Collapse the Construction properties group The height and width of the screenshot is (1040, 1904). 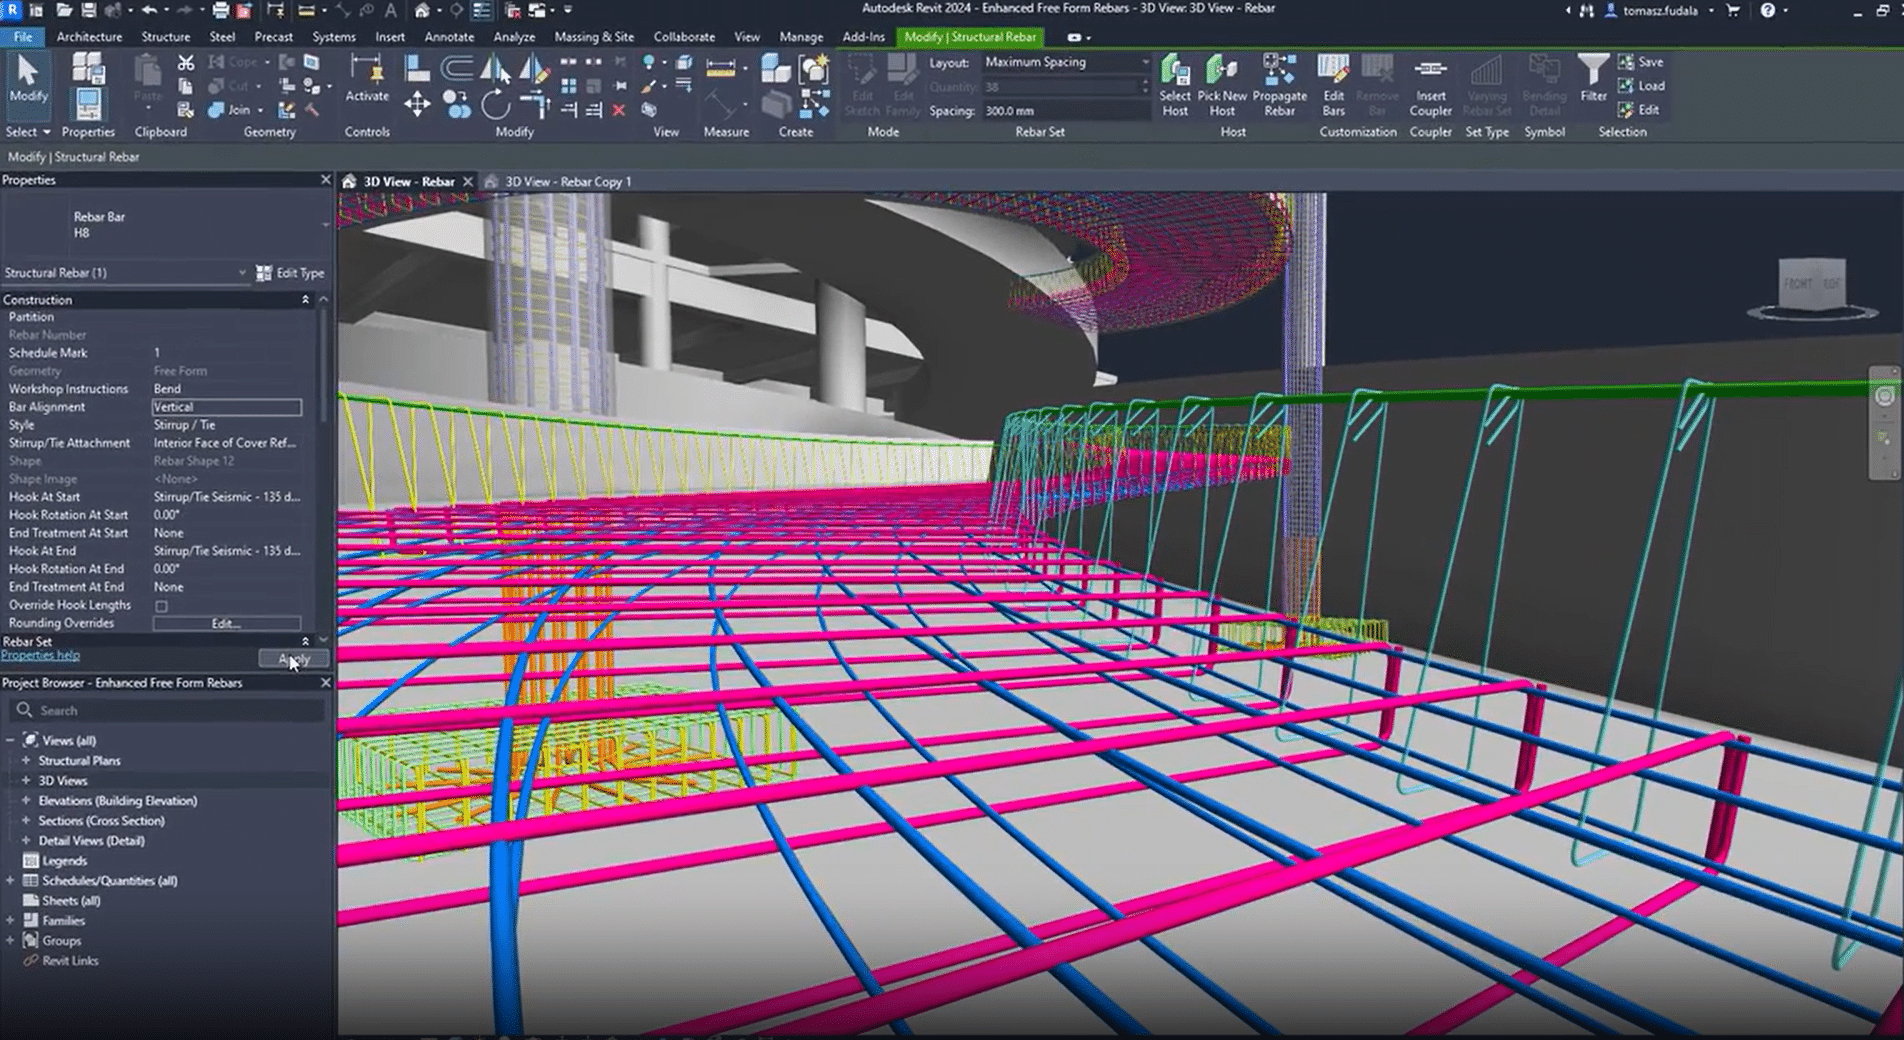point(305,300)
